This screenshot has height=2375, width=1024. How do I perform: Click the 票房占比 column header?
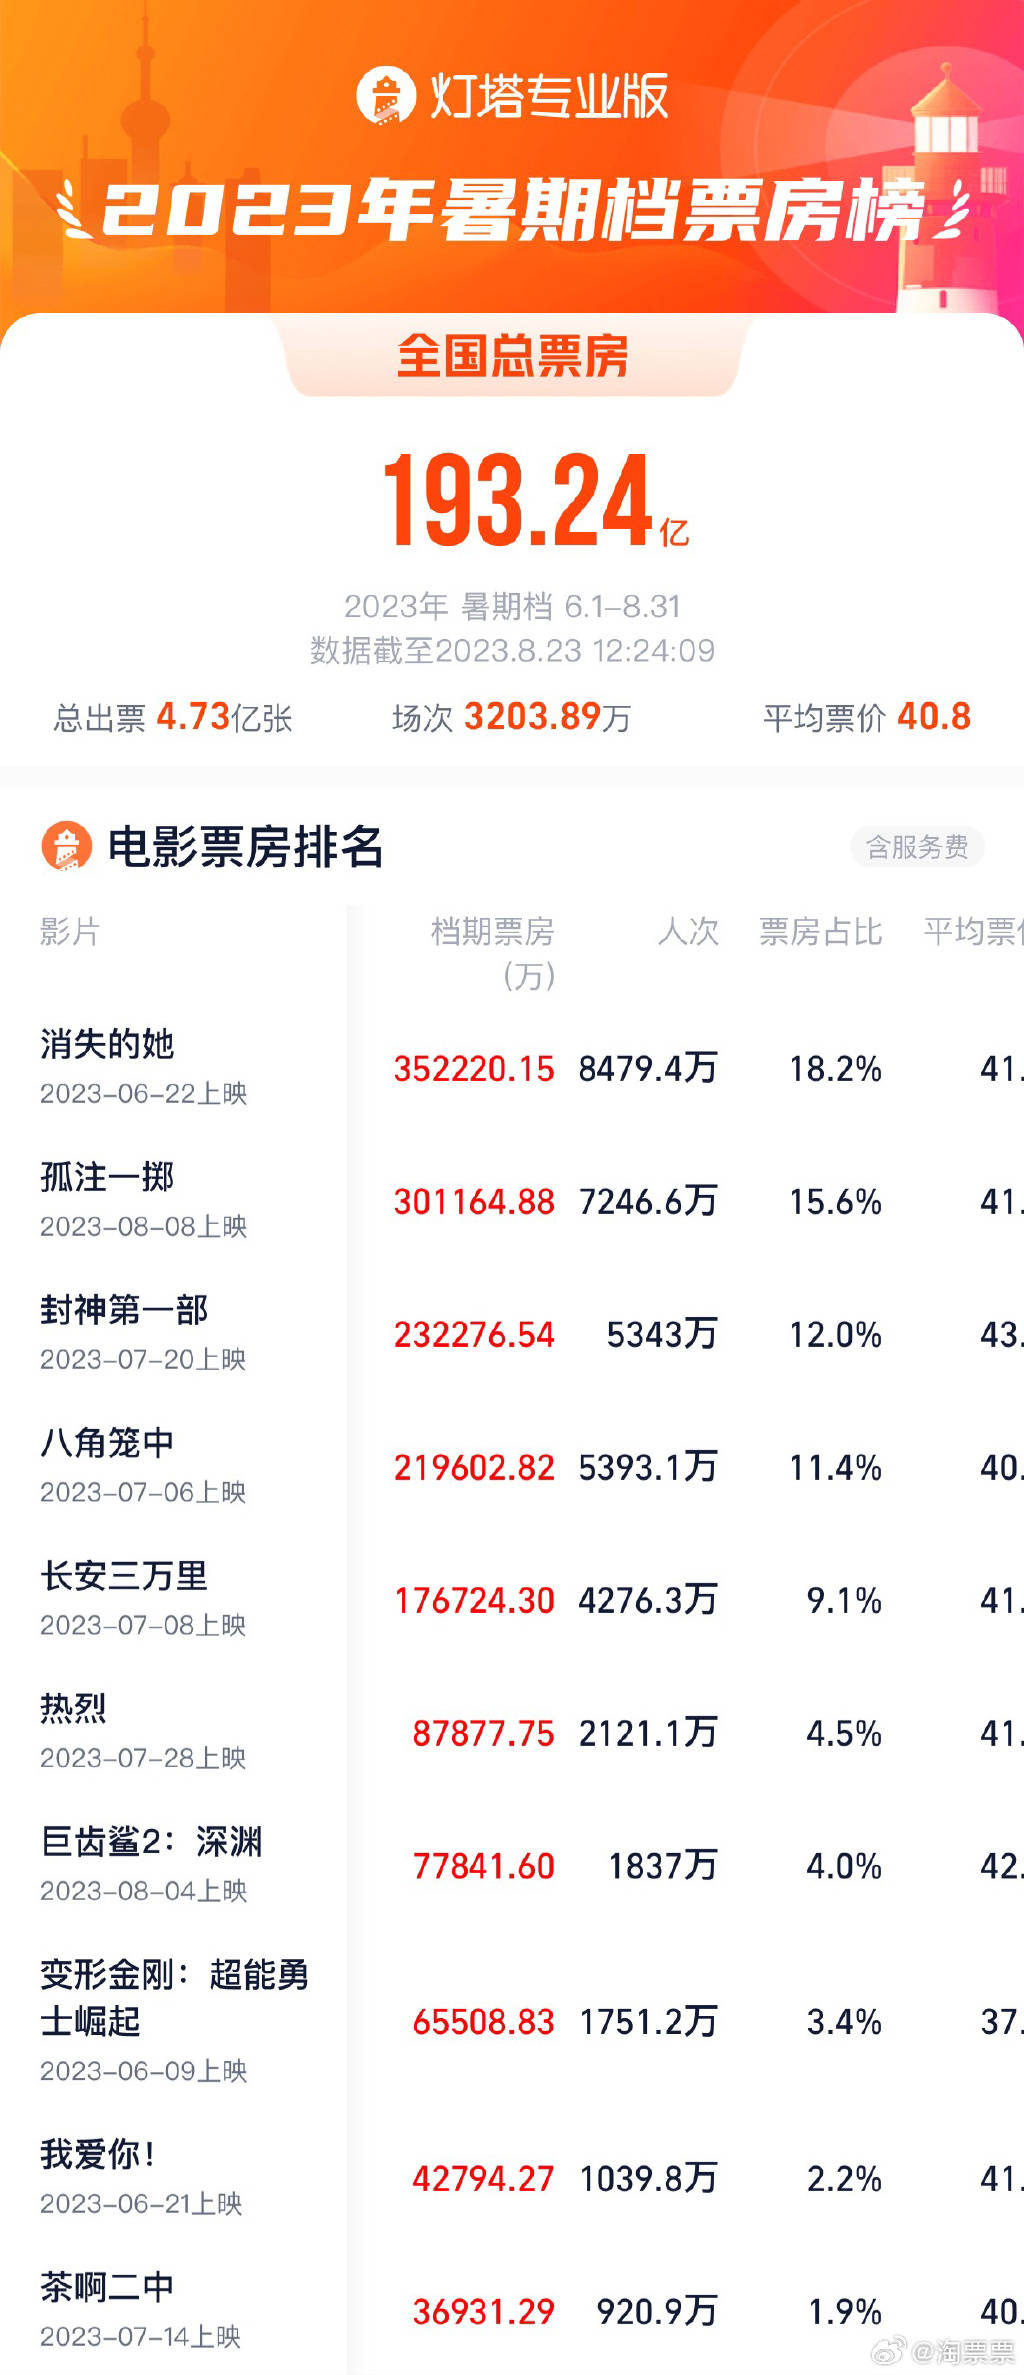pyautogui.click(x=820, y=932)
